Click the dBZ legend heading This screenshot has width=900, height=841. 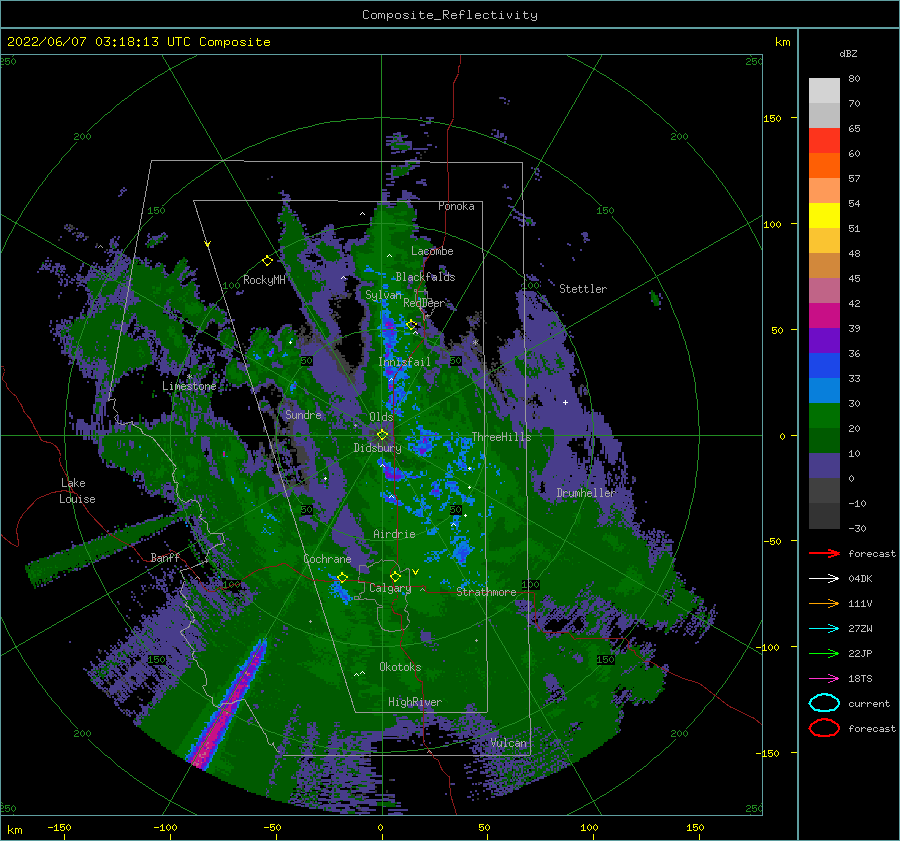pyautogui.click(x=848, y=53)
